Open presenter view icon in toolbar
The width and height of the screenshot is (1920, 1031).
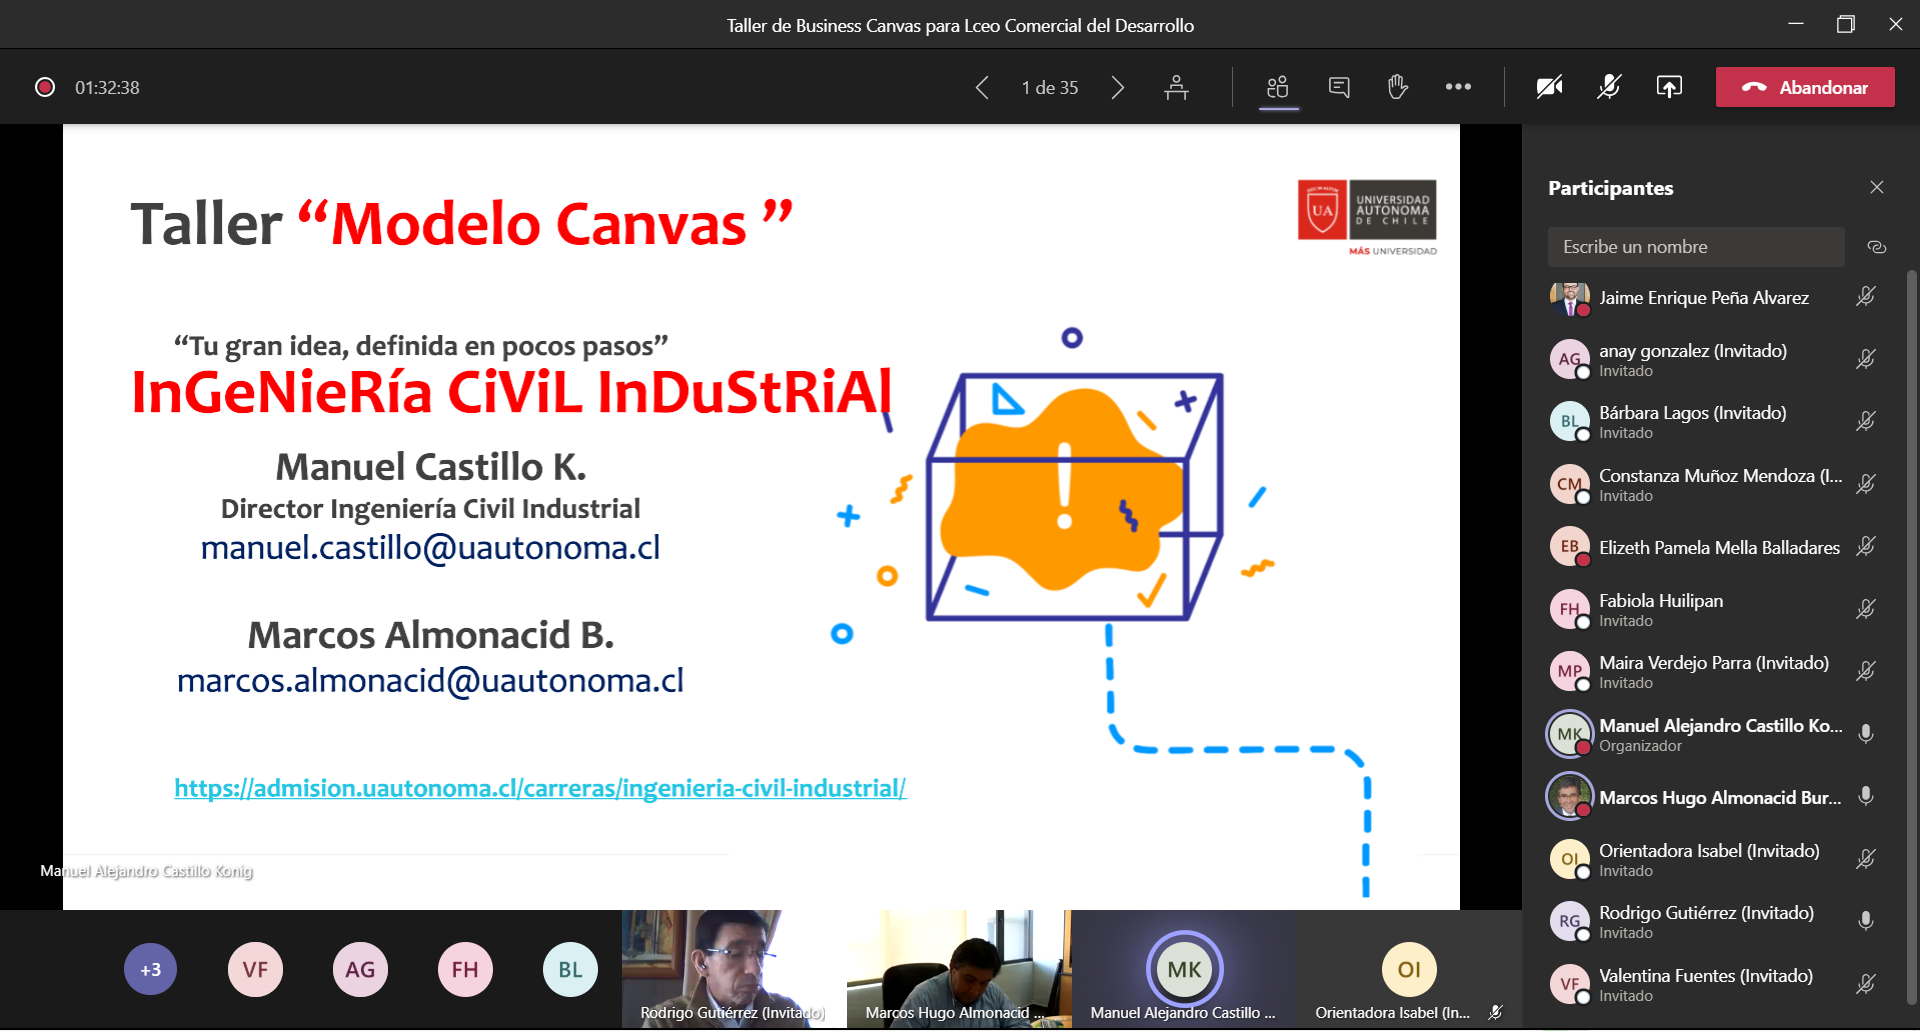[1177, 88]
